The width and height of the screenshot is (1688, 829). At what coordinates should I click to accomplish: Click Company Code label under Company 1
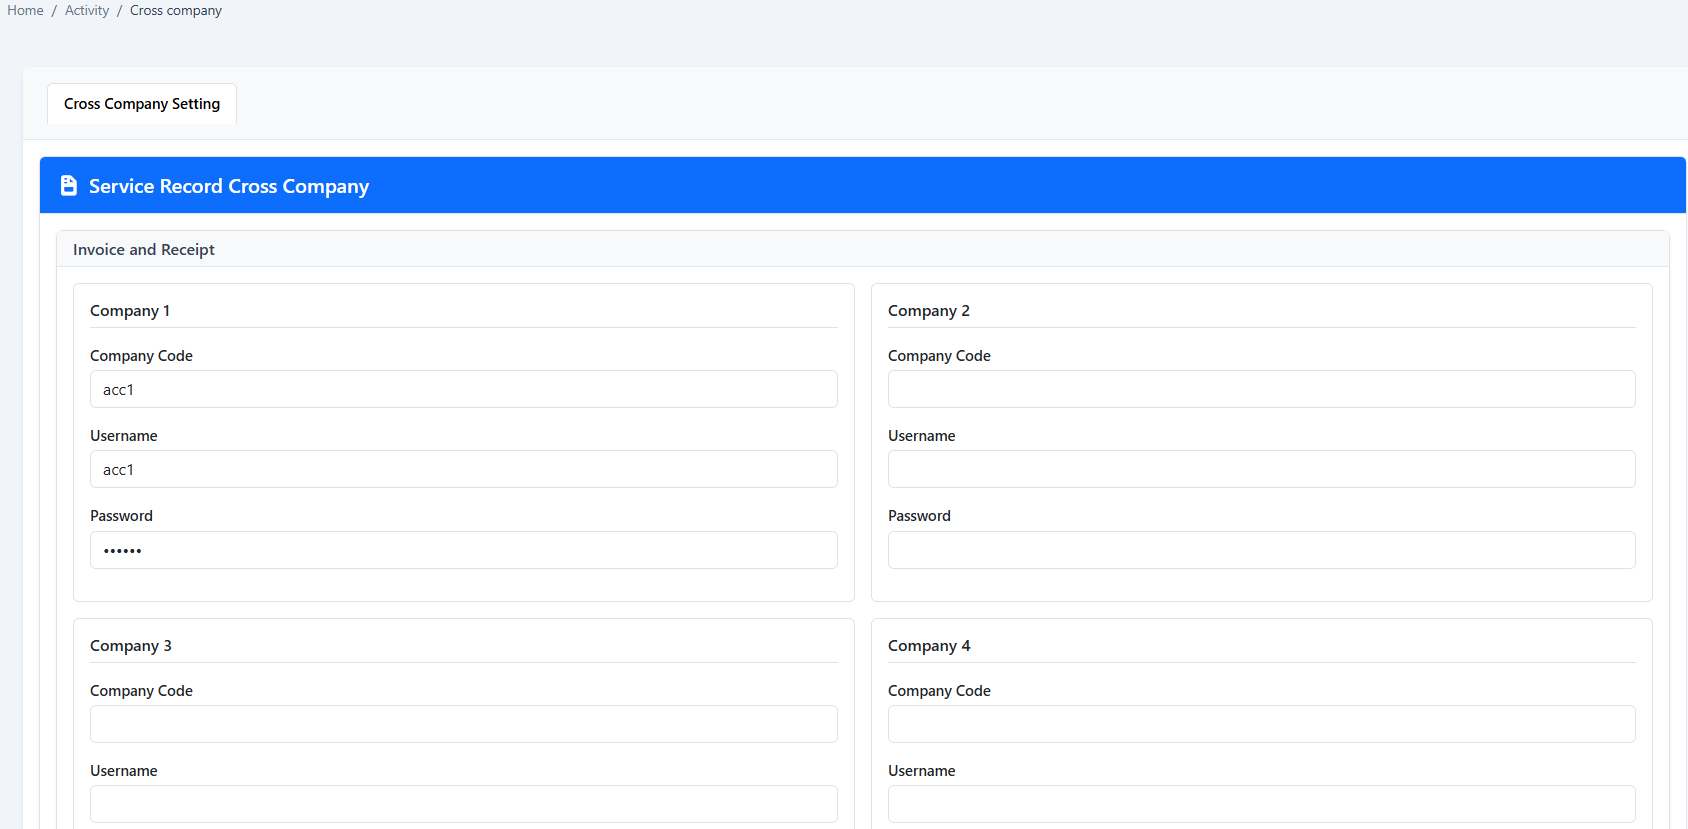pos(141,356)
